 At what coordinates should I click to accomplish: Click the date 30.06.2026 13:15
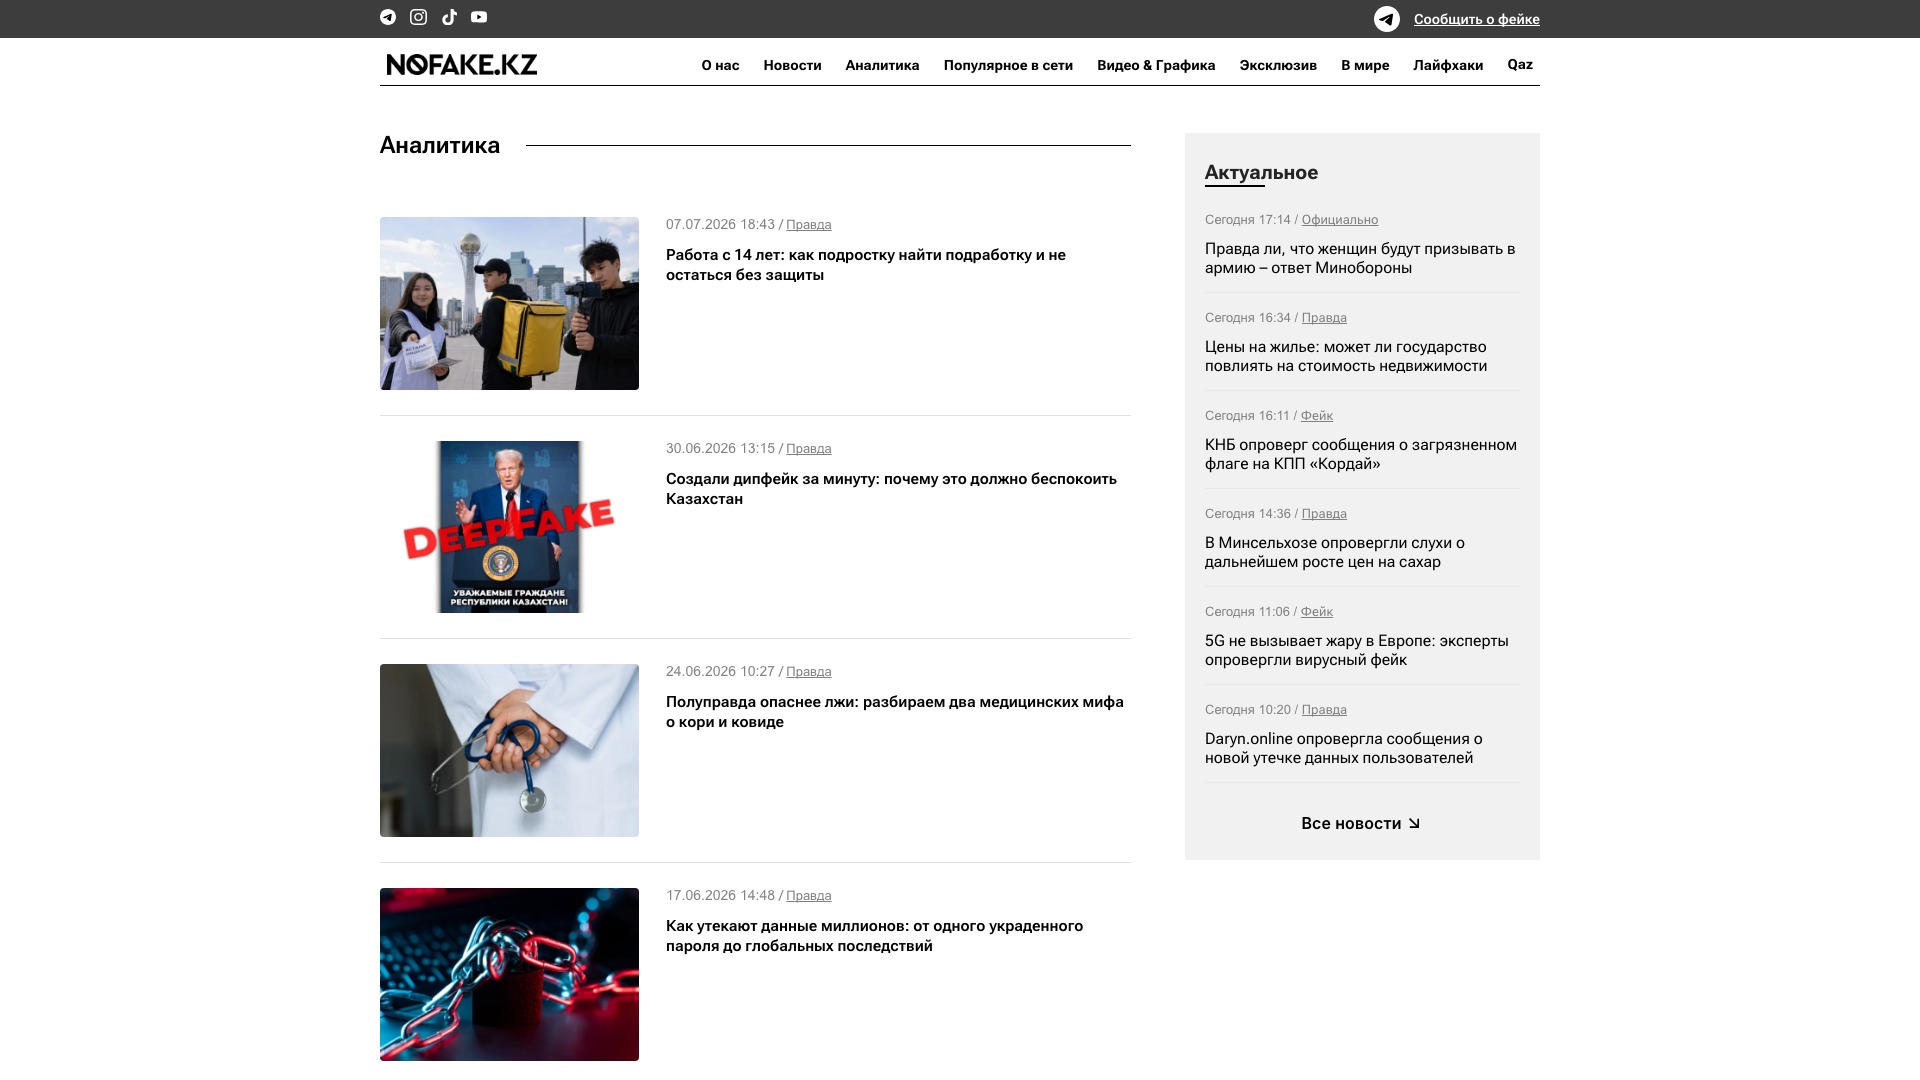720,449
